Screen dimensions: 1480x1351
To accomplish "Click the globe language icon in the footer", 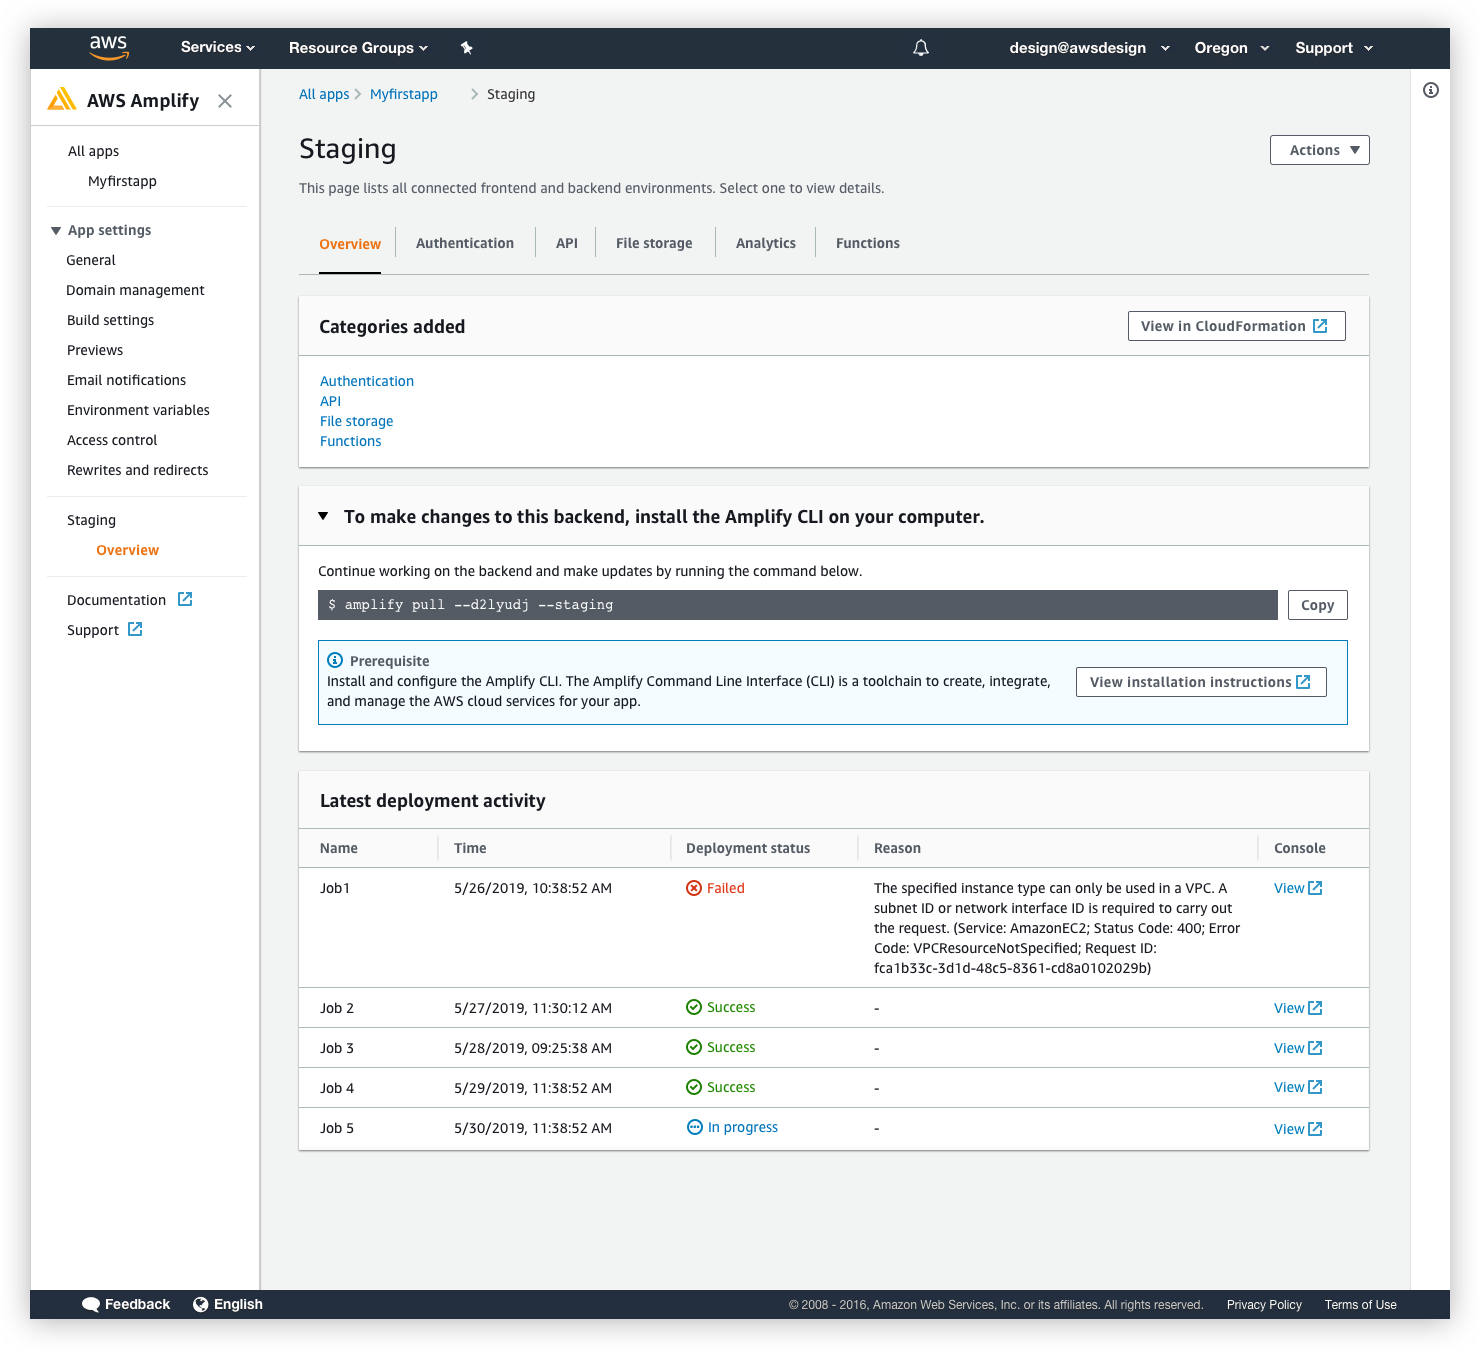I will pos(201,1304).
